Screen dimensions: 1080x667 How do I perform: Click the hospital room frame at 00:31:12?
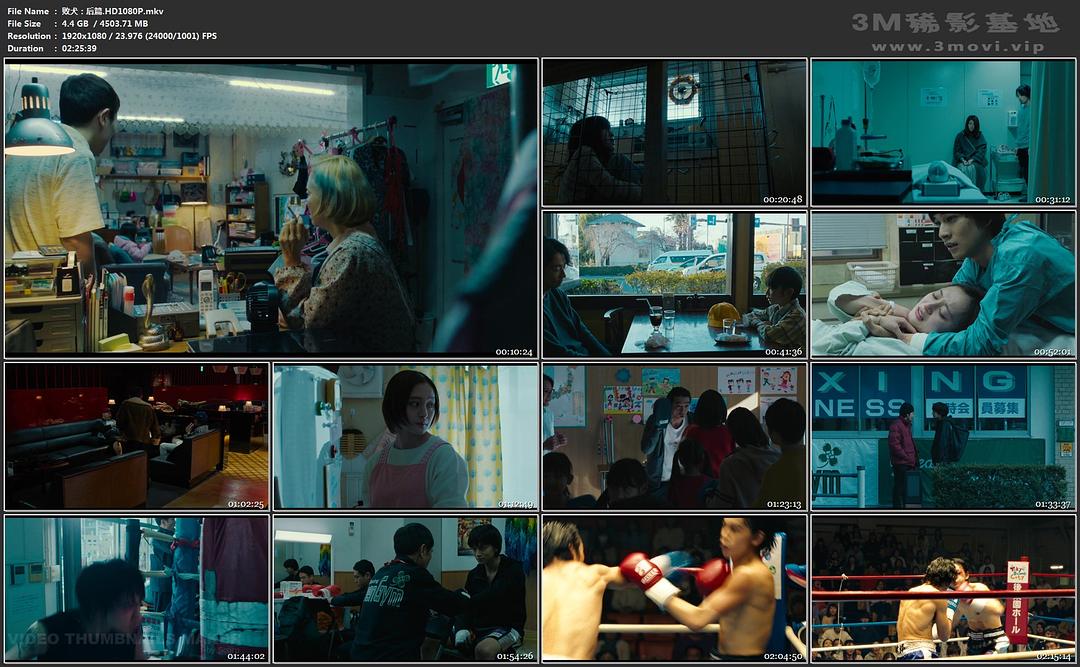coord(942,132)
